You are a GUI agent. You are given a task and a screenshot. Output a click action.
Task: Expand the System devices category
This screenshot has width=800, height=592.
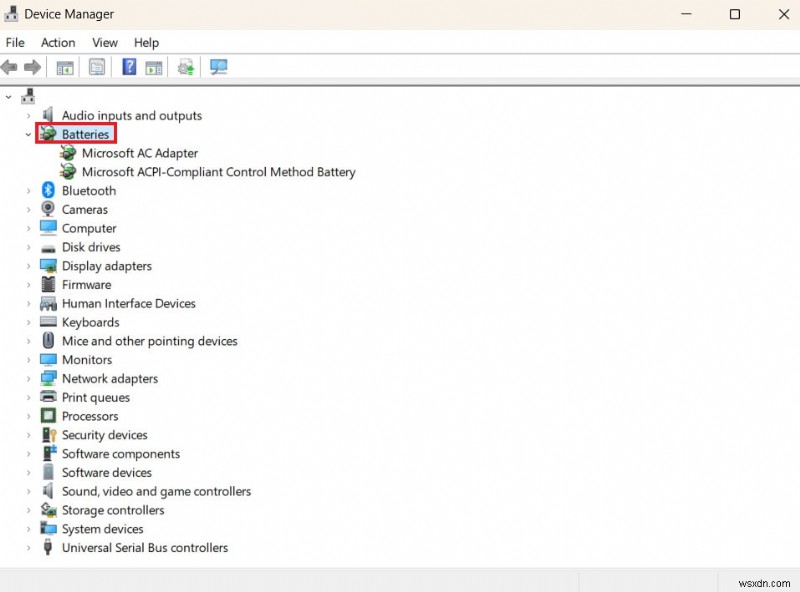click(28, 529)
